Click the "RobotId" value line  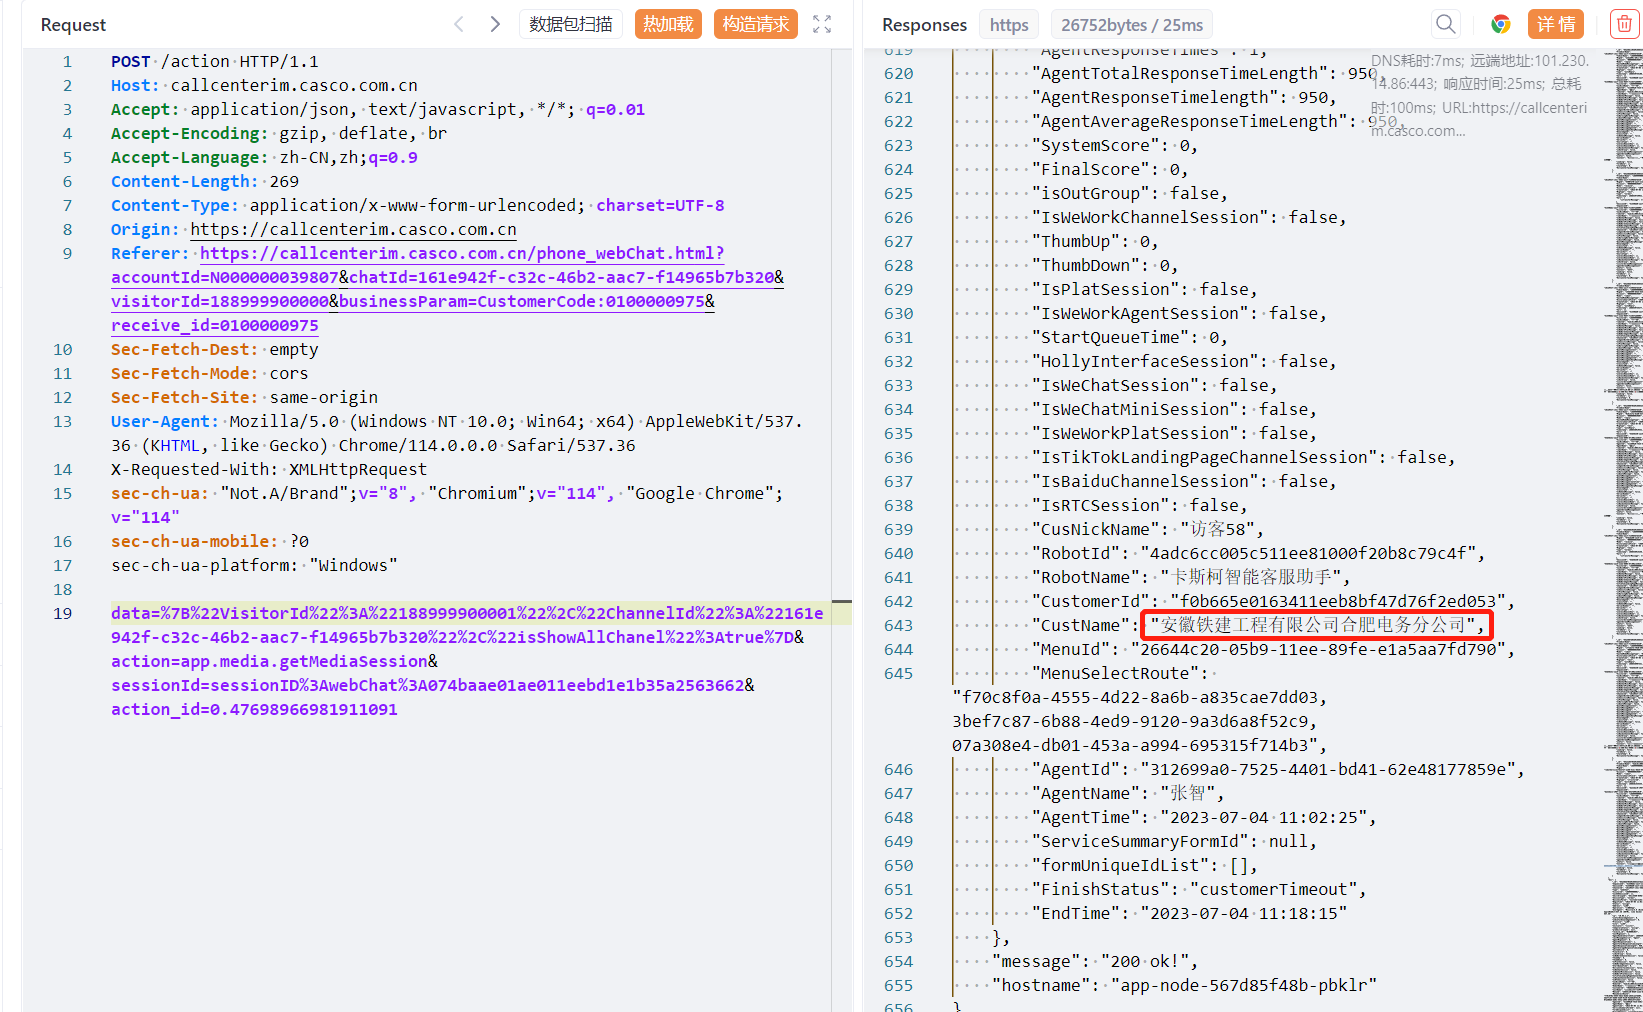click(x=1258, y=553)
